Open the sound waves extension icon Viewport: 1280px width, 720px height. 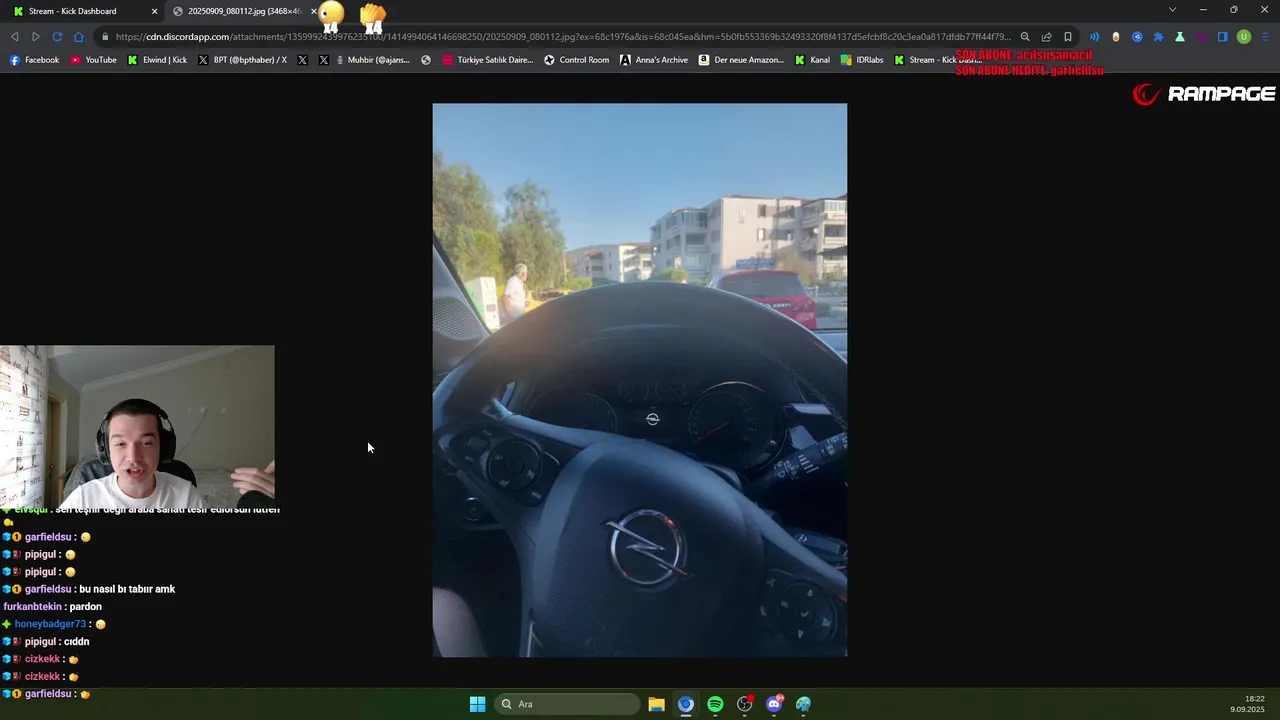tap(1094, 37)
